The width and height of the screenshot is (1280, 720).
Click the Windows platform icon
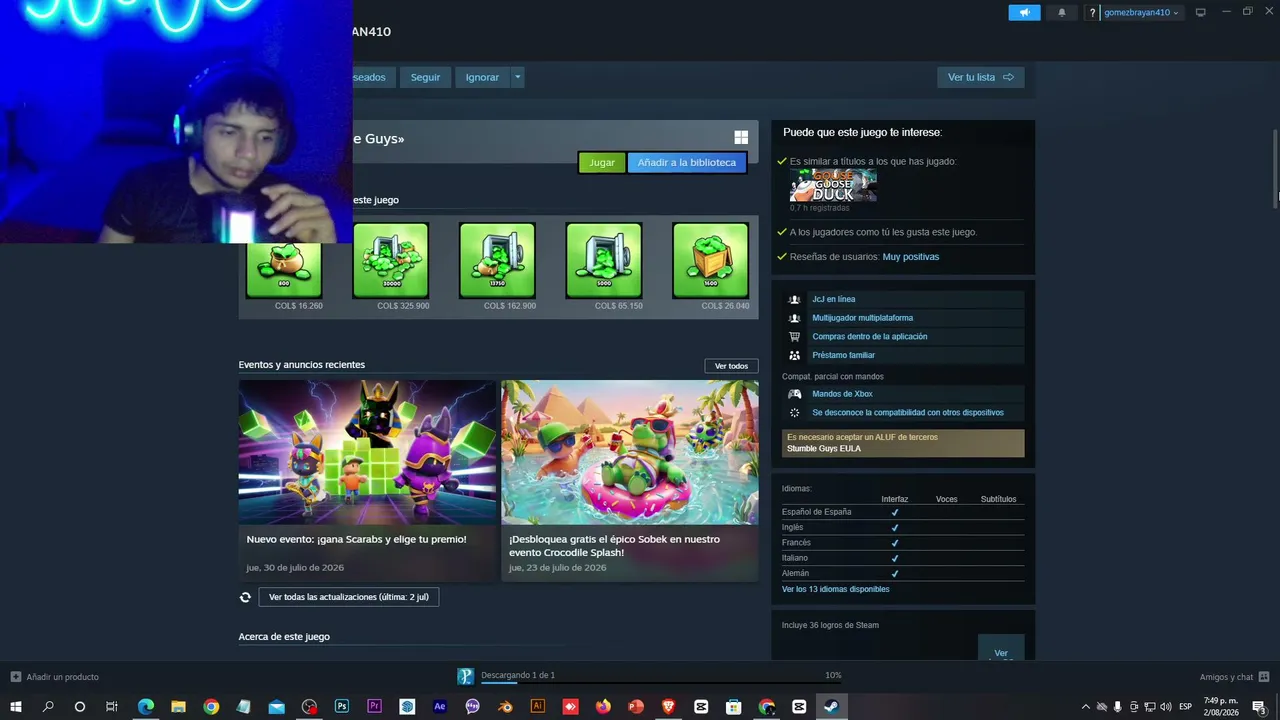(741, 138)
